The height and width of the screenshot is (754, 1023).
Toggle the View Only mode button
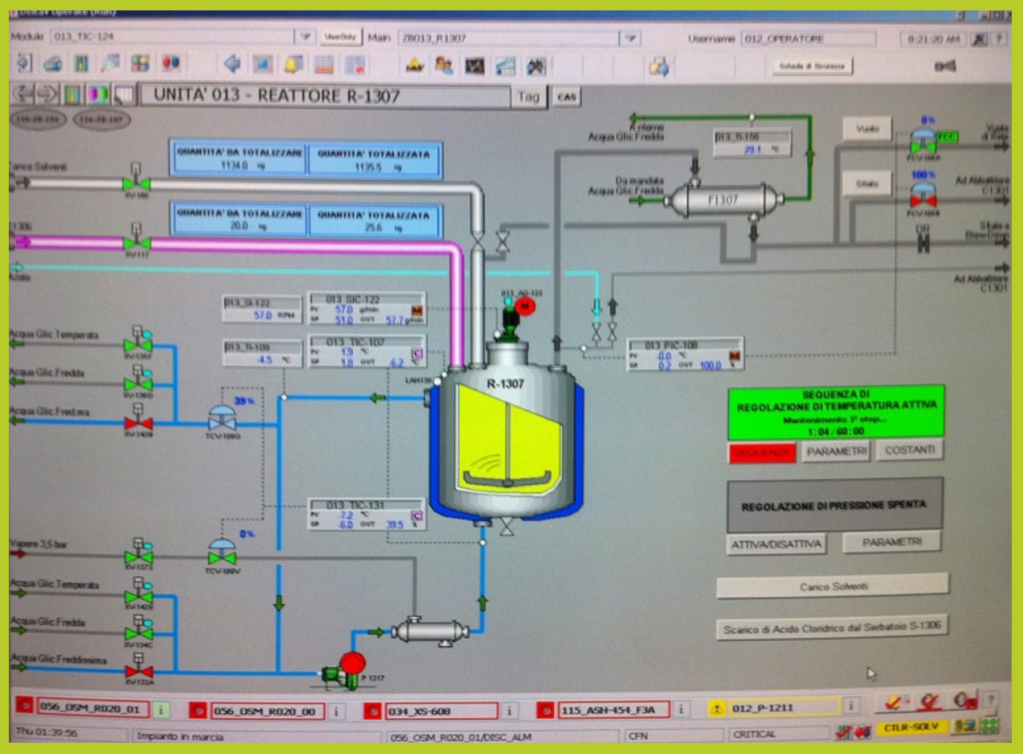(x=340, y=37)
